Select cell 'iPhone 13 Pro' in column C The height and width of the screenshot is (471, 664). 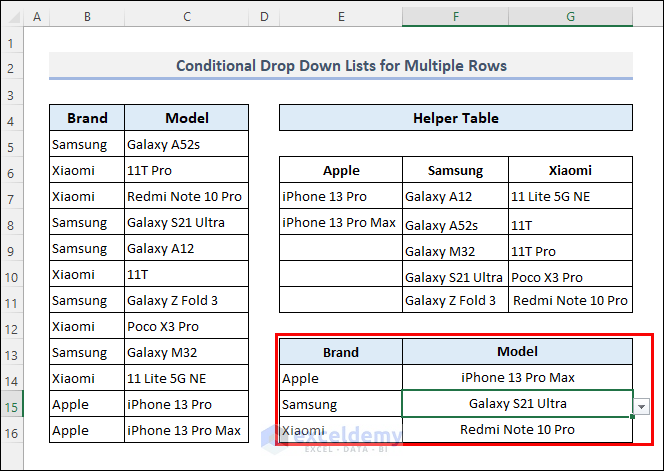[186, 404]
